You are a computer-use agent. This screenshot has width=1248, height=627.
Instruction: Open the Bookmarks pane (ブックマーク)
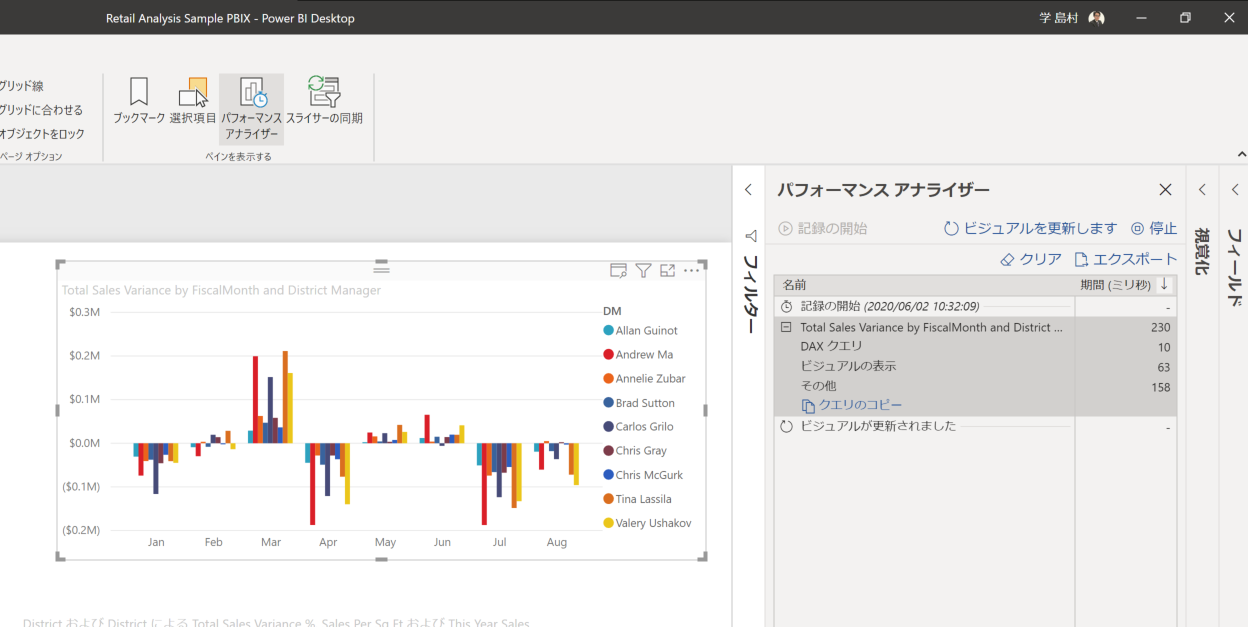[139, 101]
